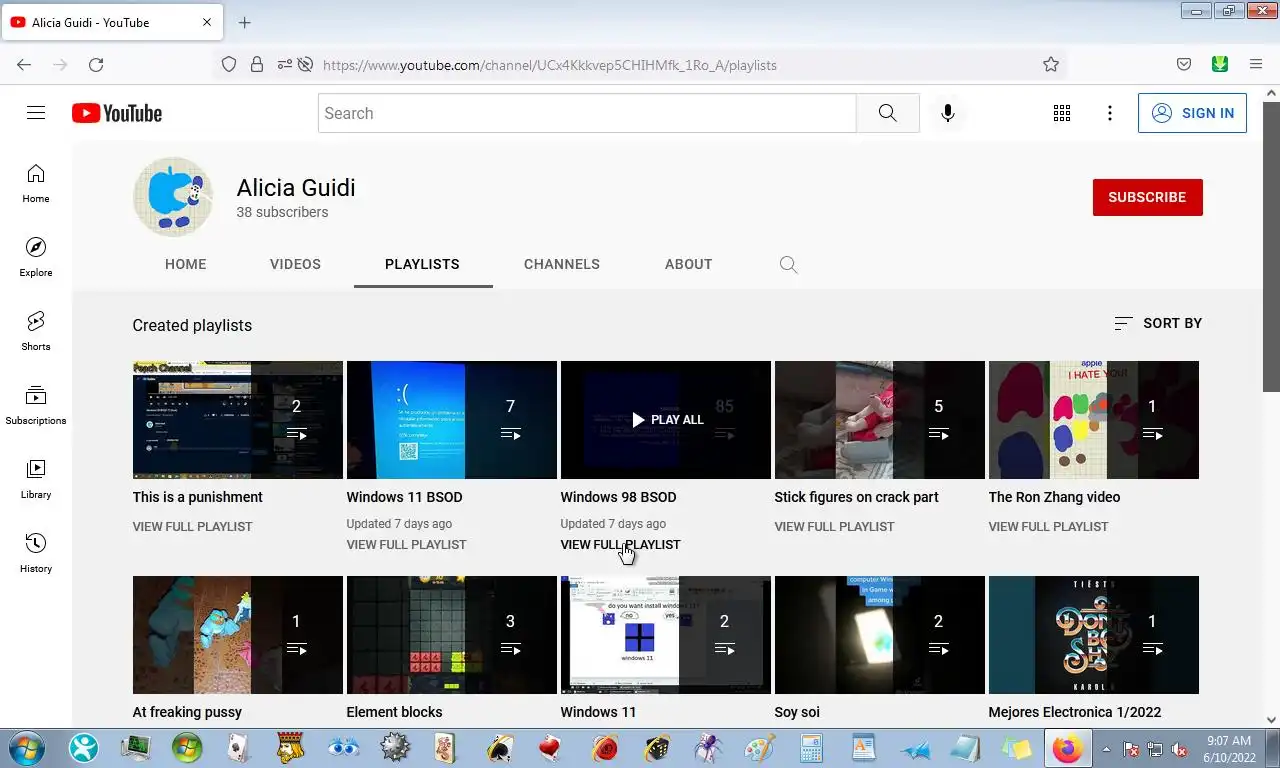Switch to the ABOUT channel tab

point(689,264)
